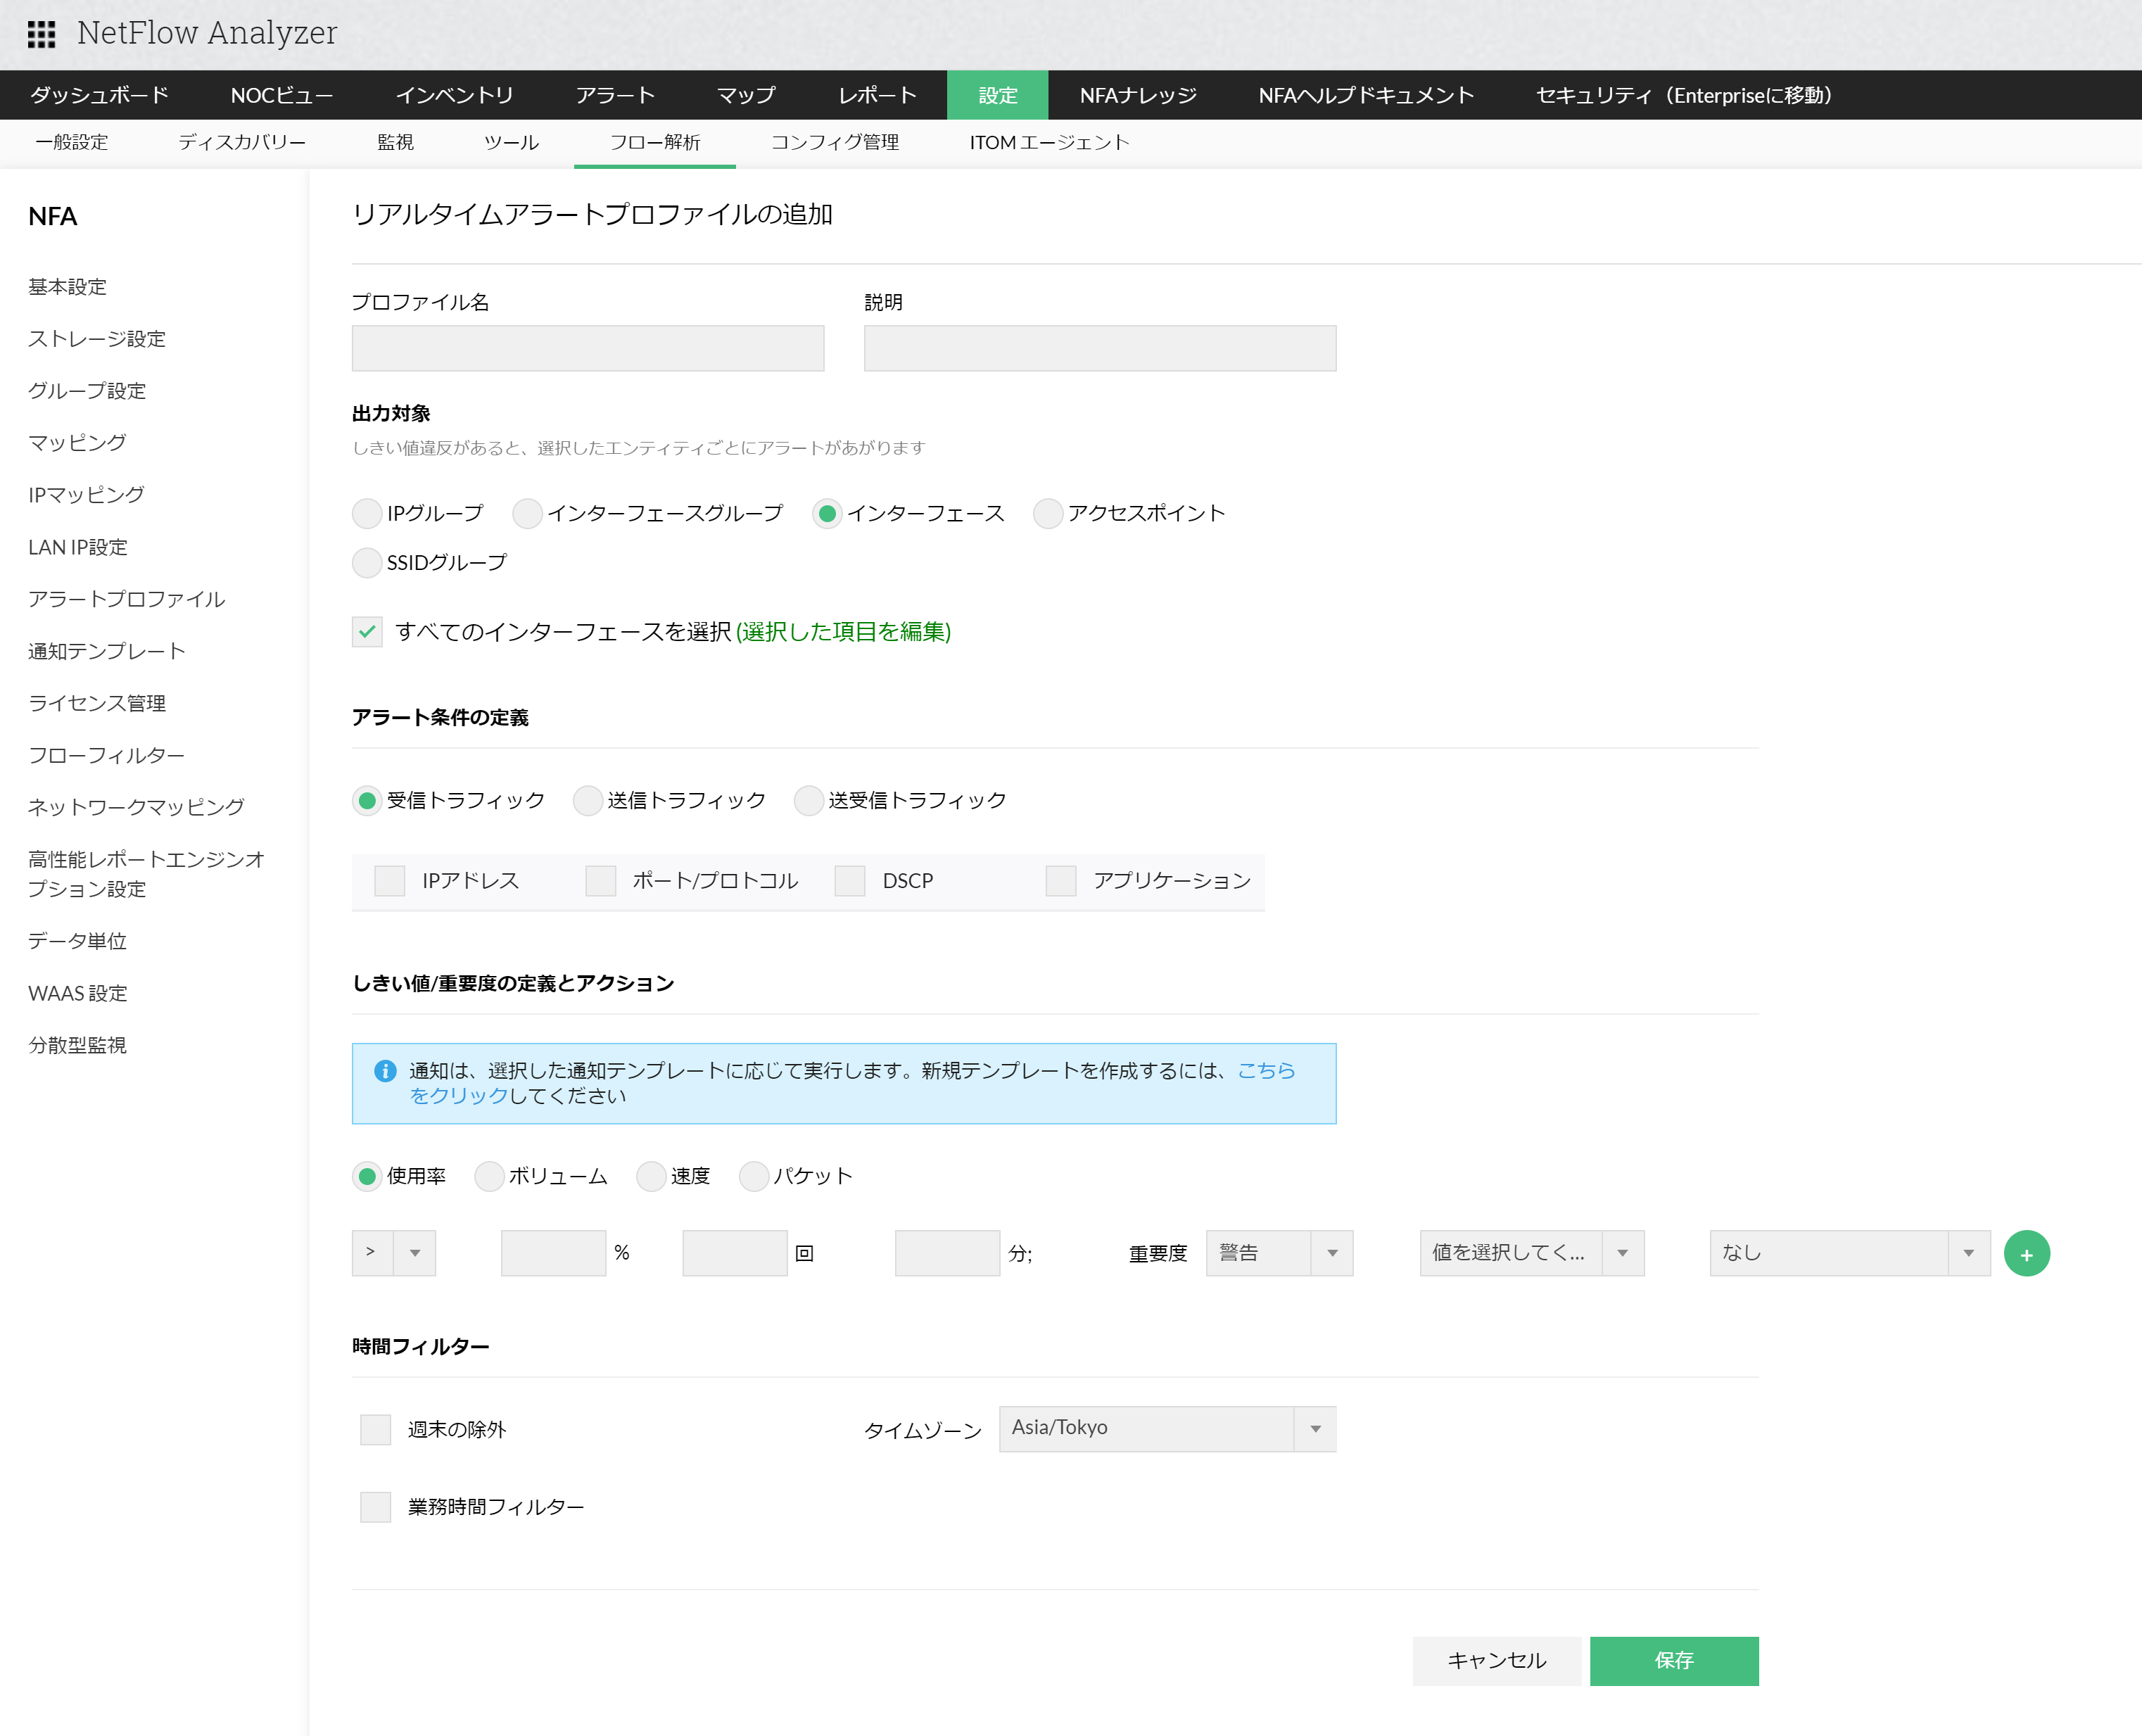
Task: Click the プロファイル名 input field
Action: (587, 348)
